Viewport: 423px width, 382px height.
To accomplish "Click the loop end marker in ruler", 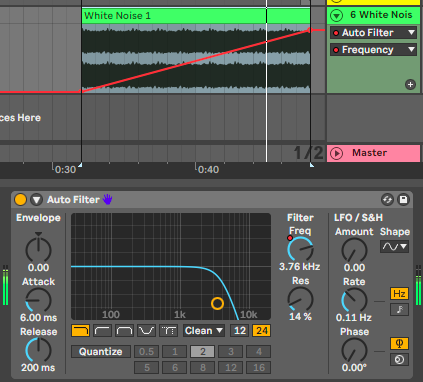I will click(x=312, y=165).
